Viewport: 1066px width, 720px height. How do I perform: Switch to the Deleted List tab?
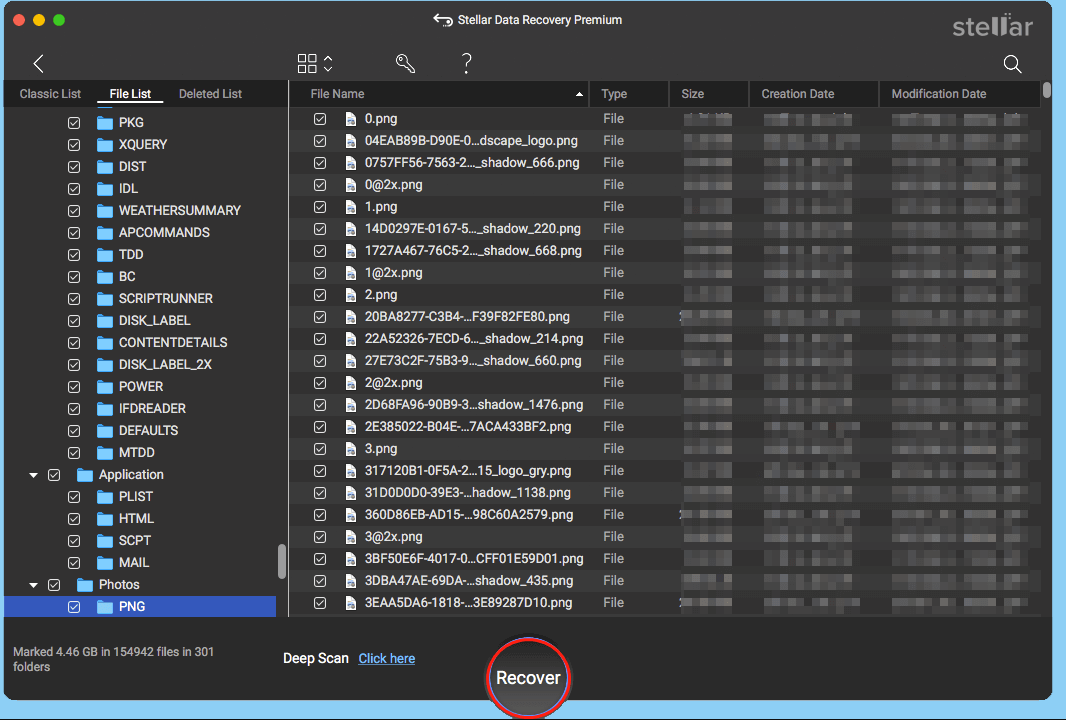coord(210,93)
